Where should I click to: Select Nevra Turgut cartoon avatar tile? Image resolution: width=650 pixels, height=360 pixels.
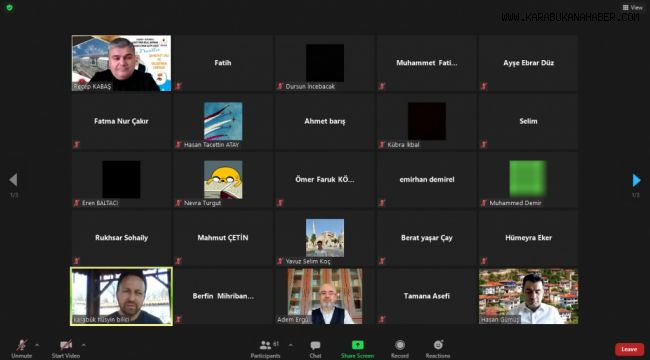pyautogui.click(x=223, y=180)
